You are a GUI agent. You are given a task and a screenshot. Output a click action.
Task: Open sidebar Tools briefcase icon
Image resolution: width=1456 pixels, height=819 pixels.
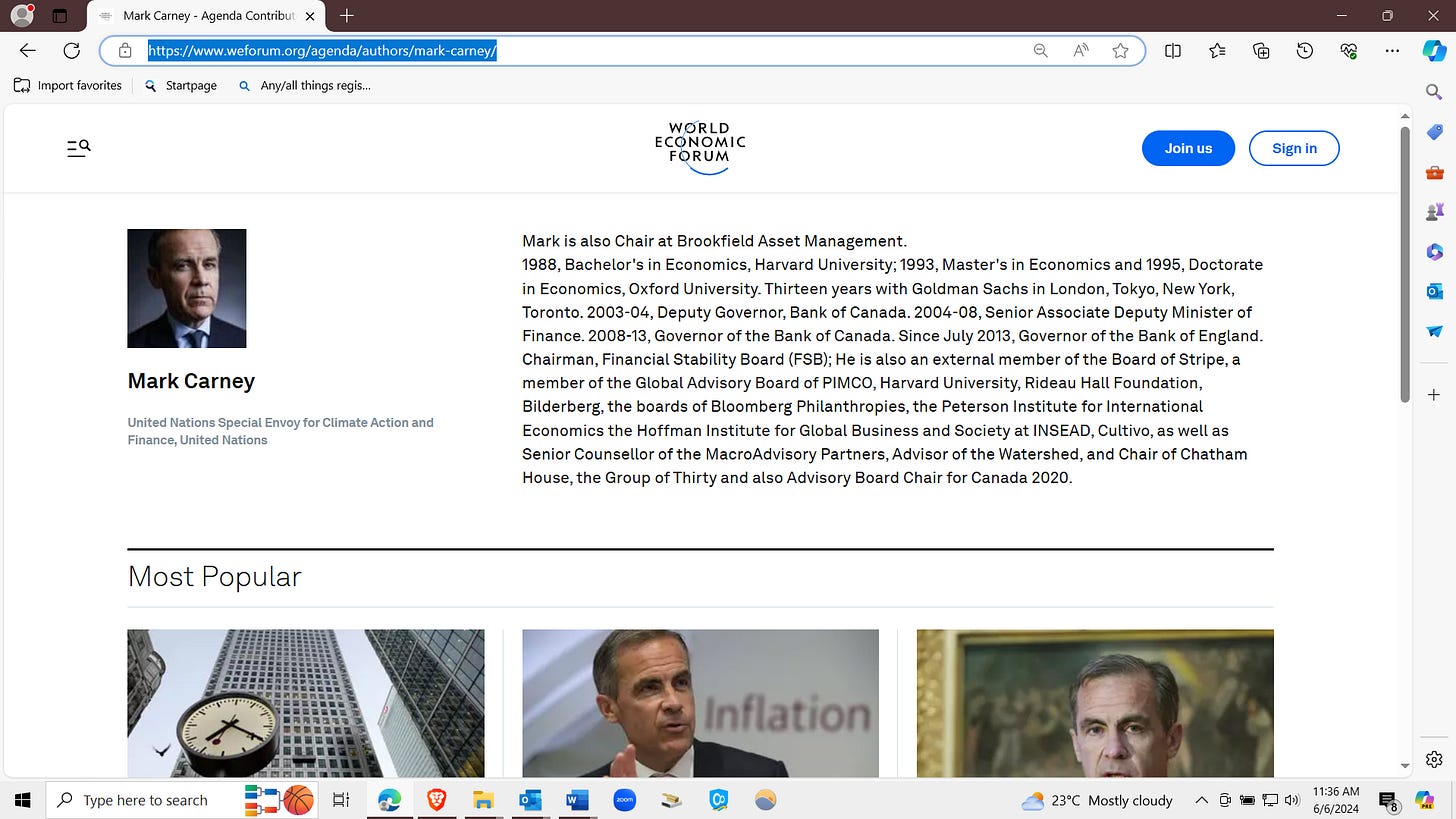(x=1434, y=172)
